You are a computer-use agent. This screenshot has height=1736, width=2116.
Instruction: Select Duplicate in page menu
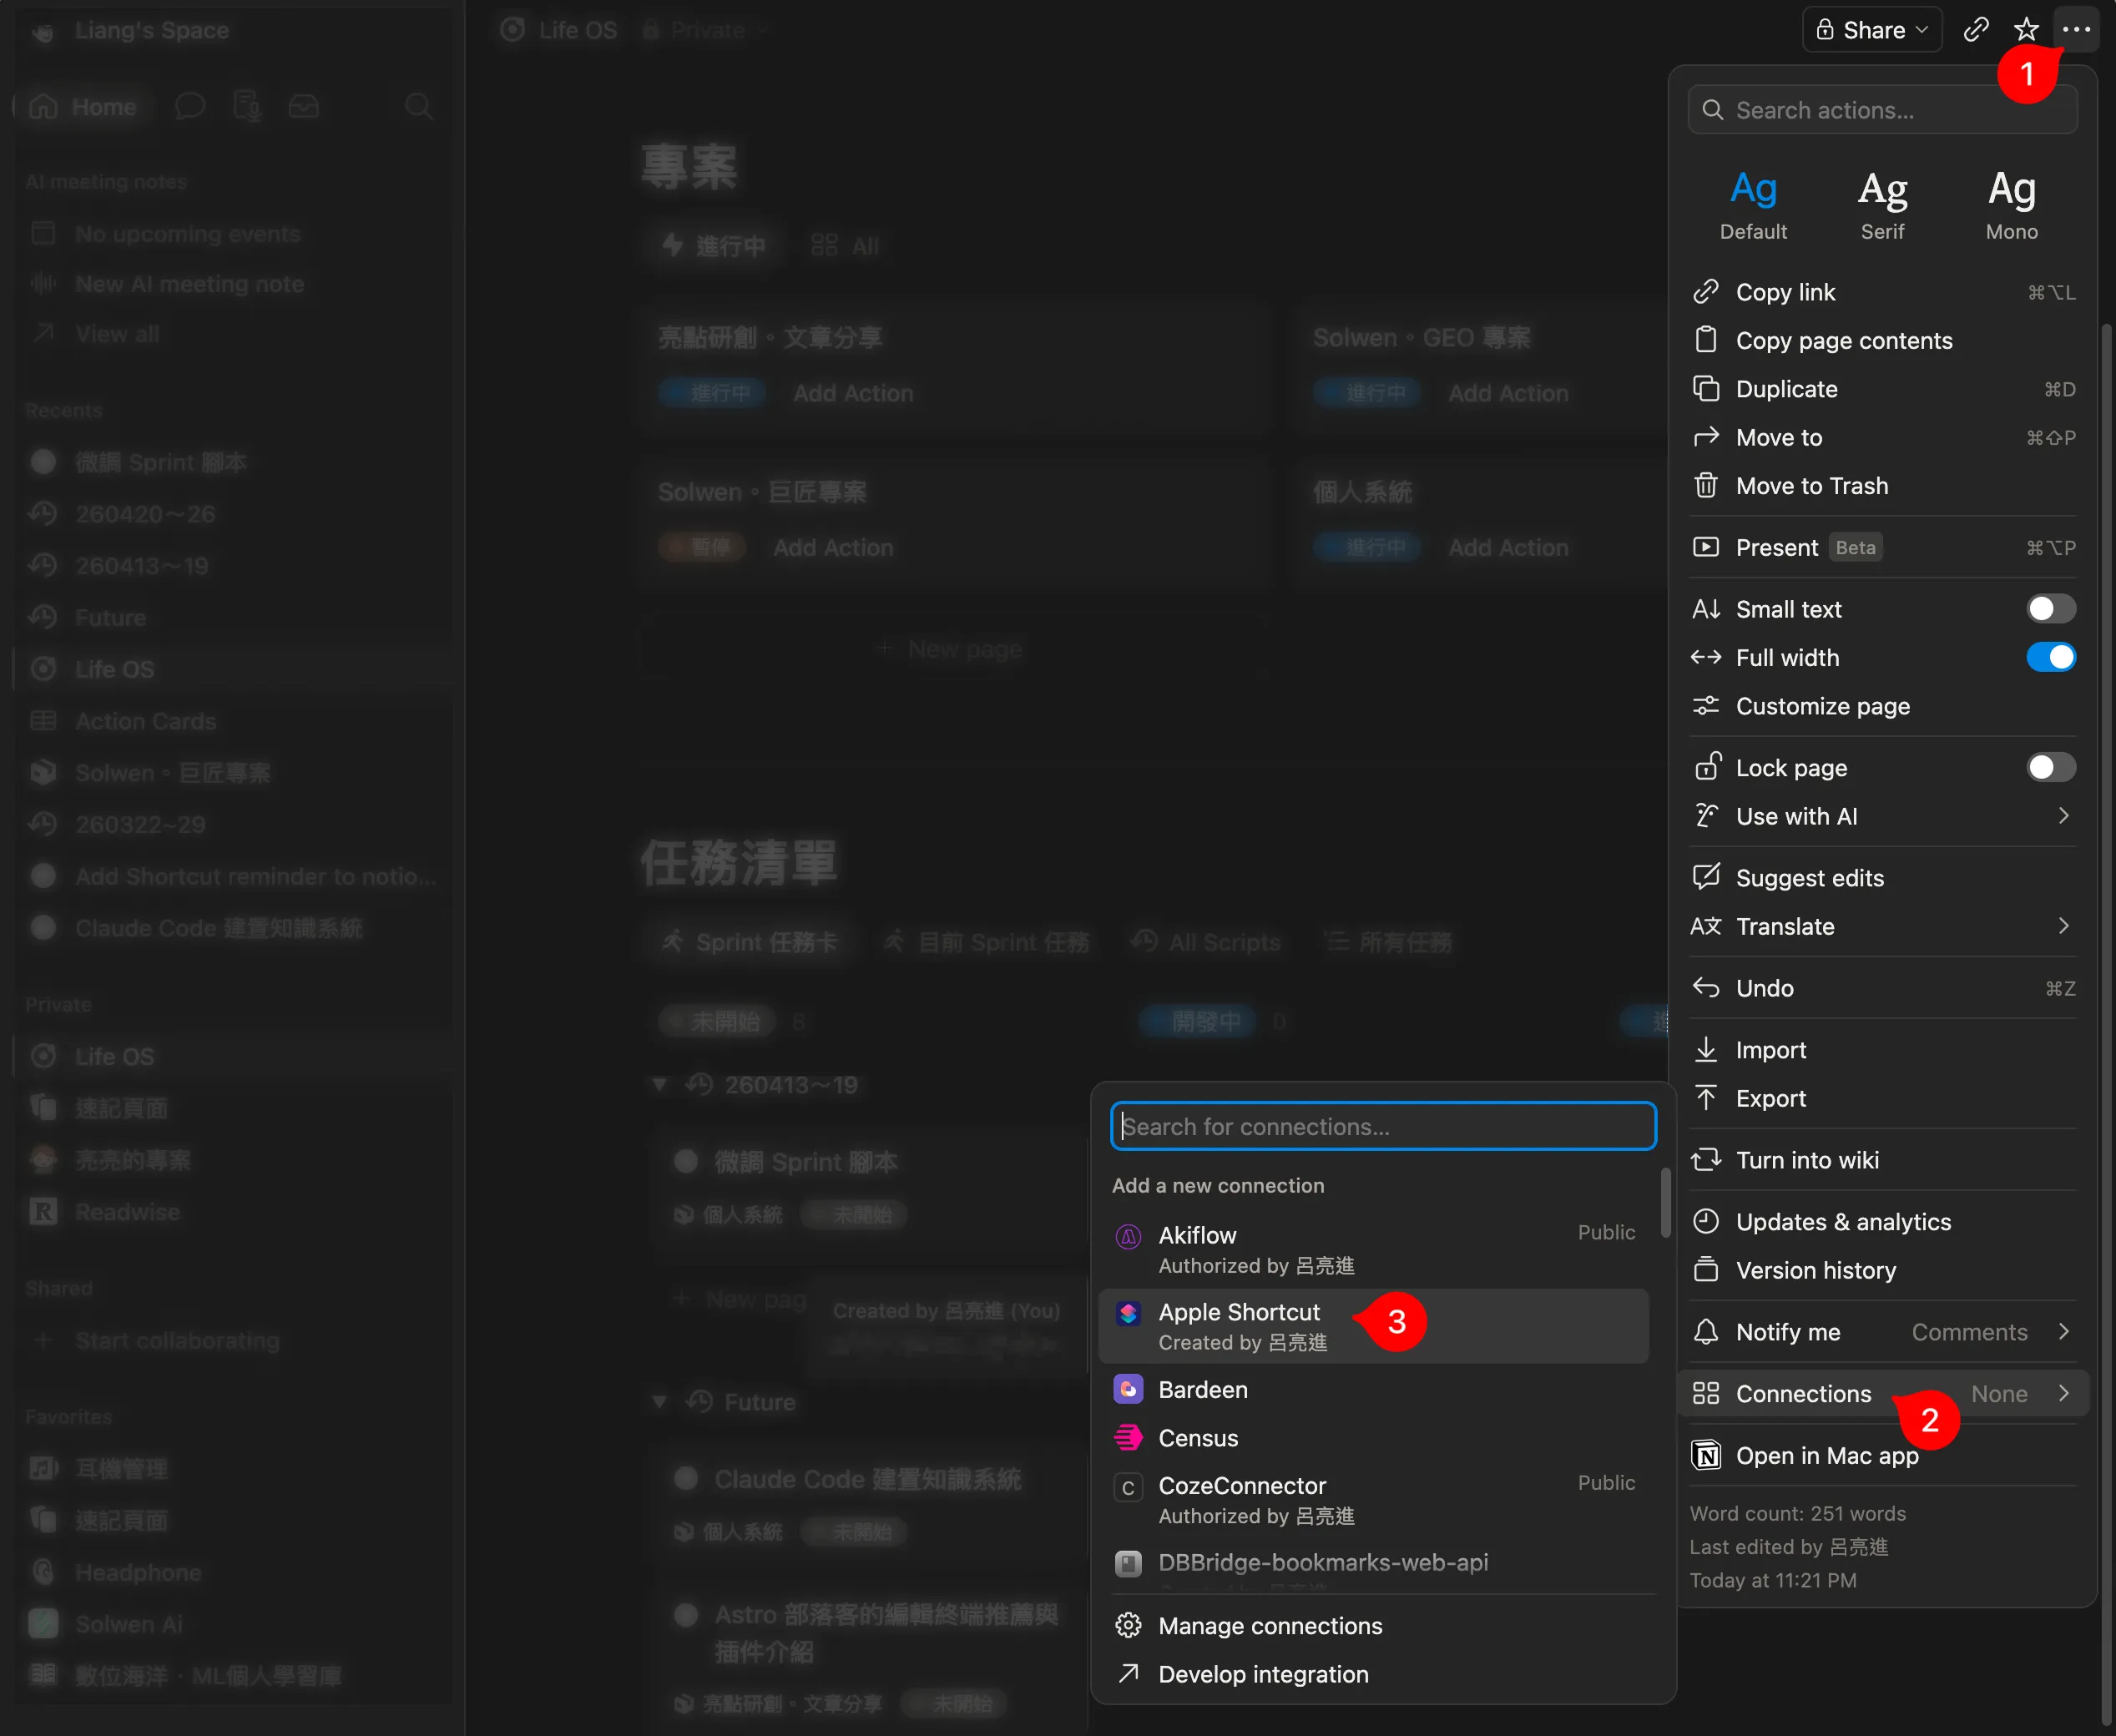pyautogui.click(x=1882, y=389)
